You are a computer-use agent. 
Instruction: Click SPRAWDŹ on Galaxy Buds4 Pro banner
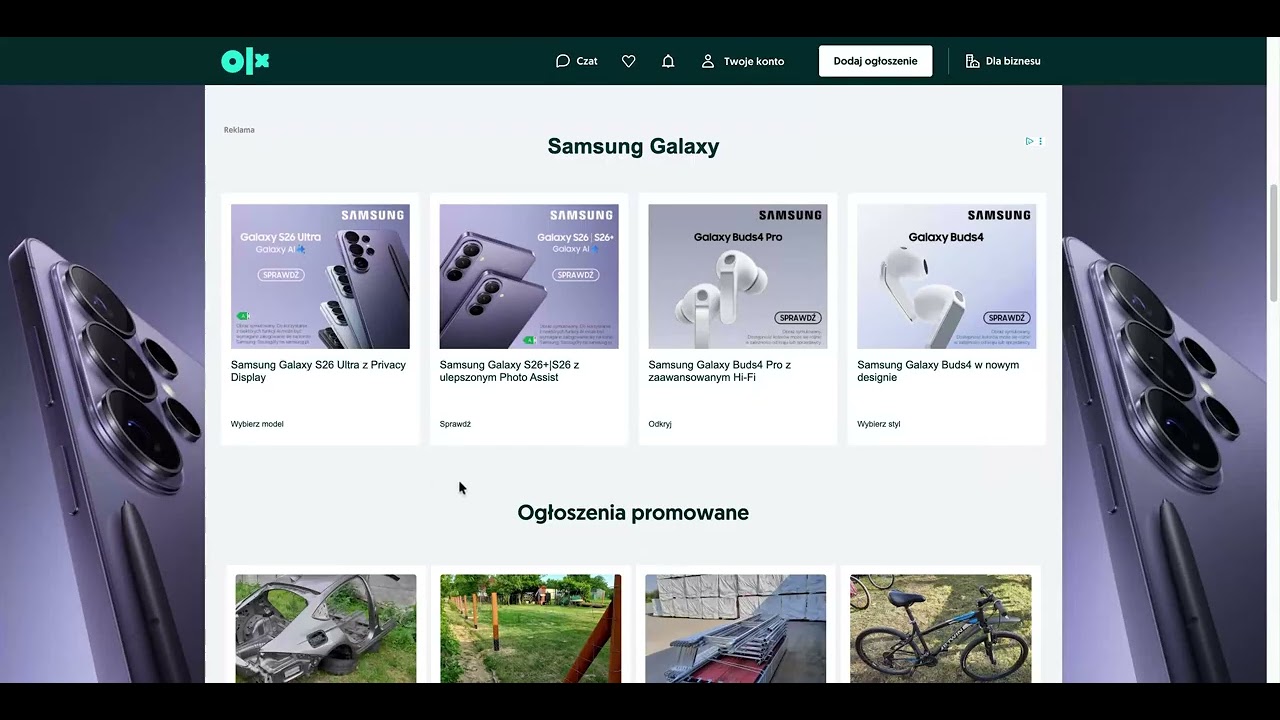[x=798, y=318]
